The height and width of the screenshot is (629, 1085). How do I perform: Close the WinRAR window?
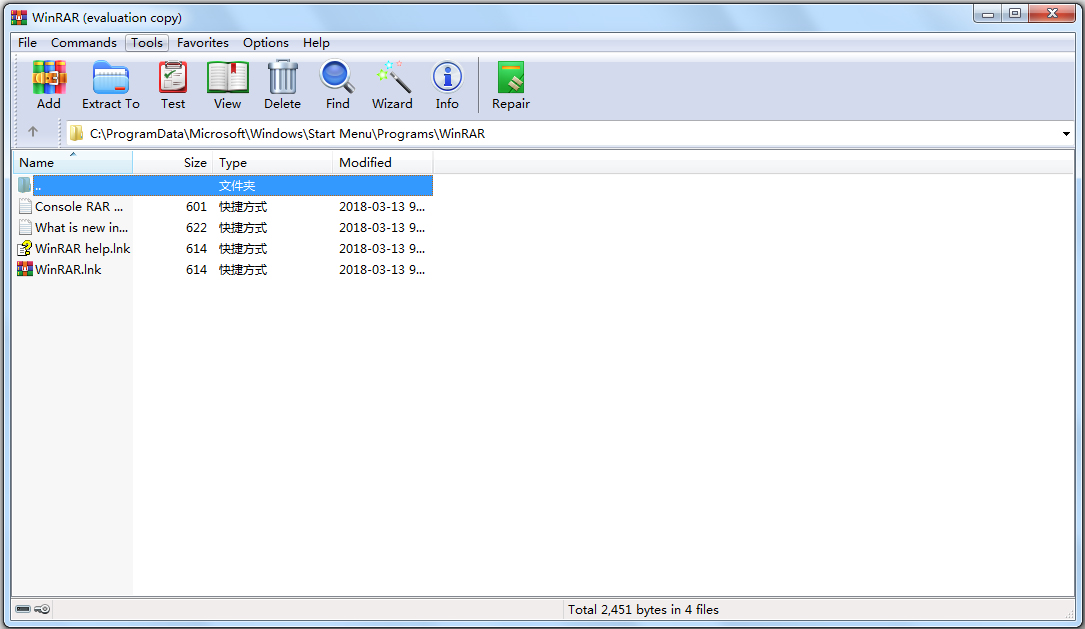[x=1052, y=13]
